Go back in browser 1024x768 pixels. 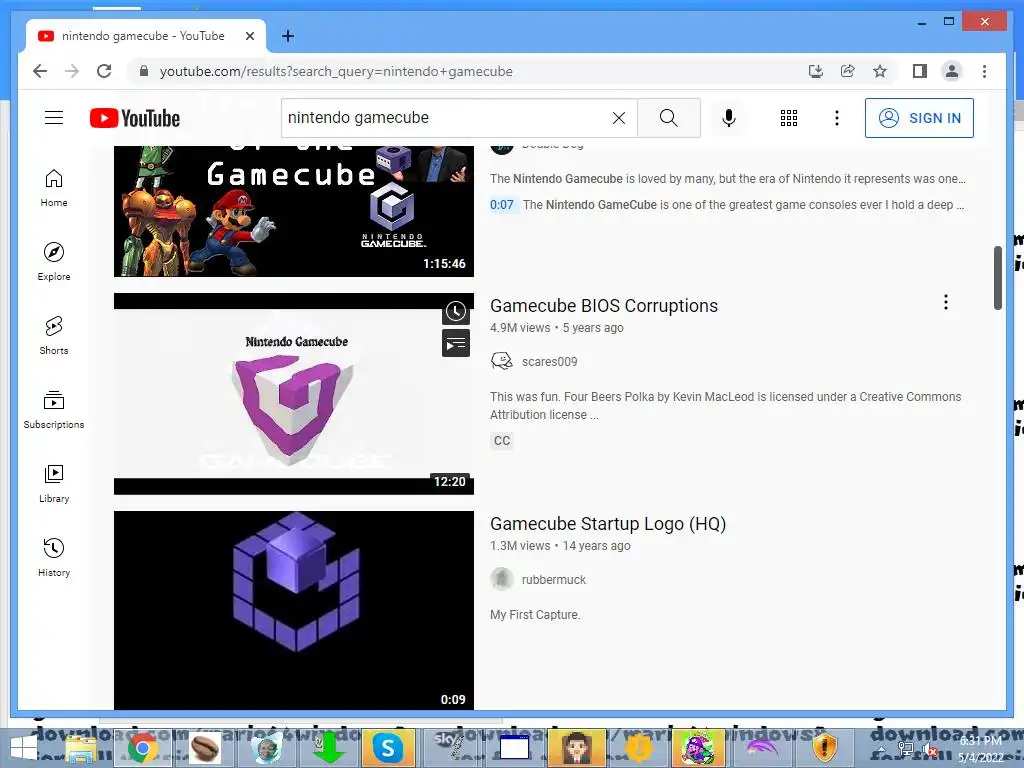[40, 71]
